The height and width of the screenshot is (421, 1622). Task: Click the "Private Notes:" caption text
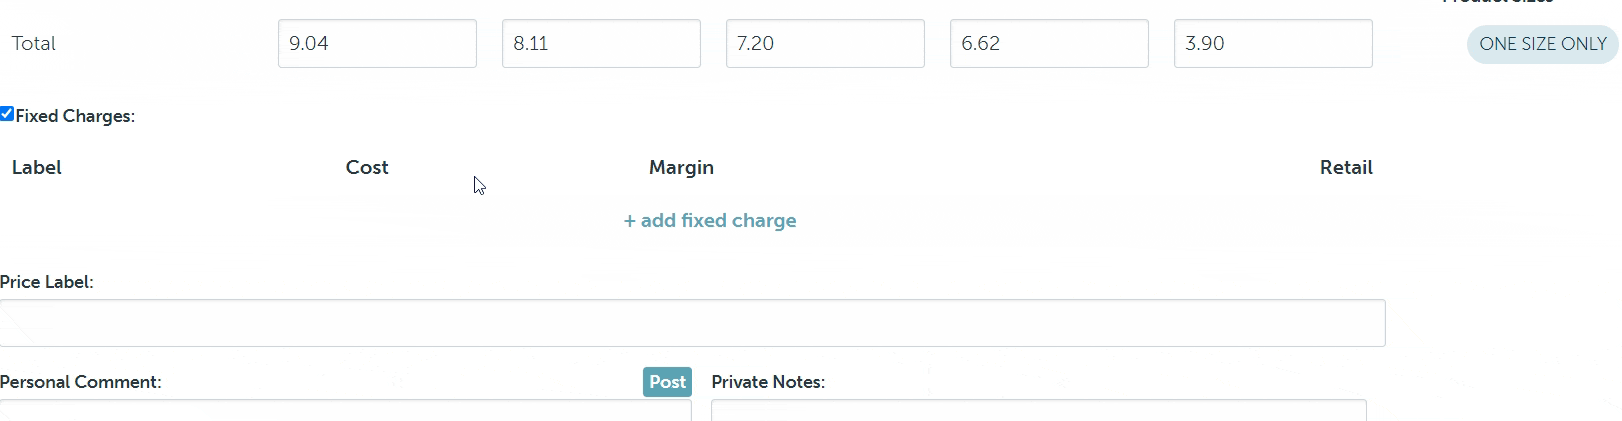(768, 382)
